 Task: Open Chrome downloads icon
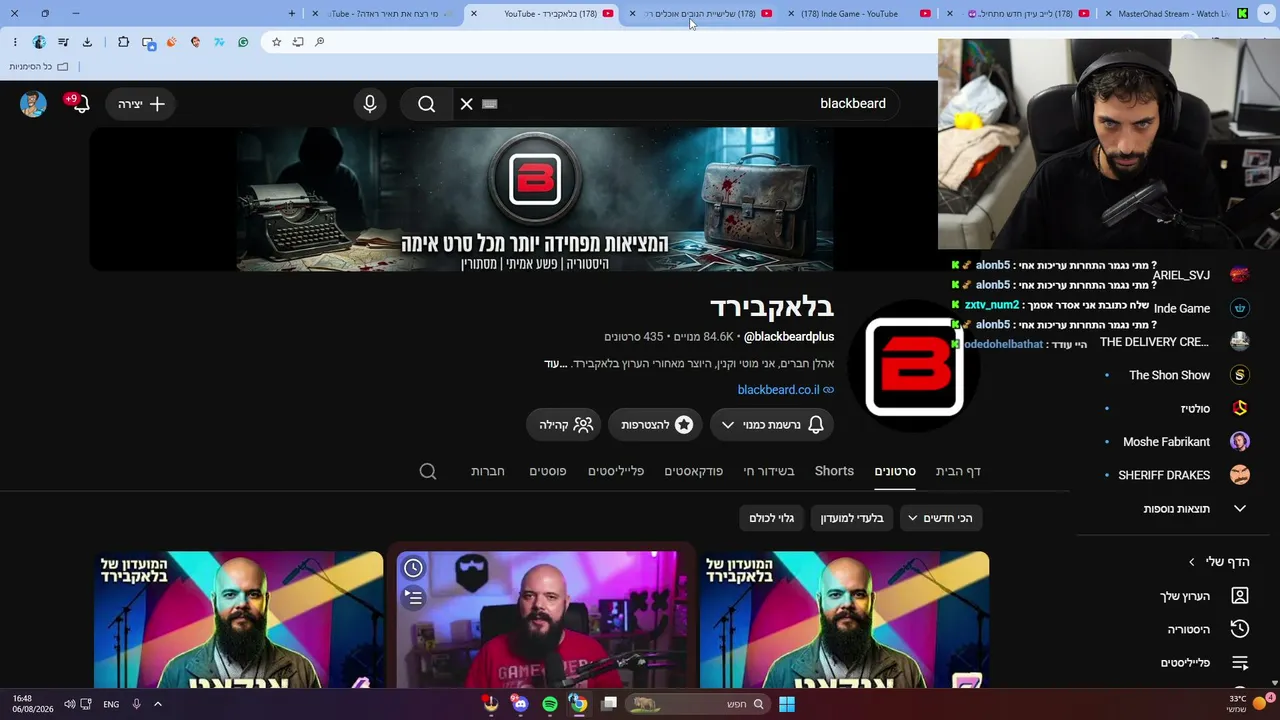point(87,42)
